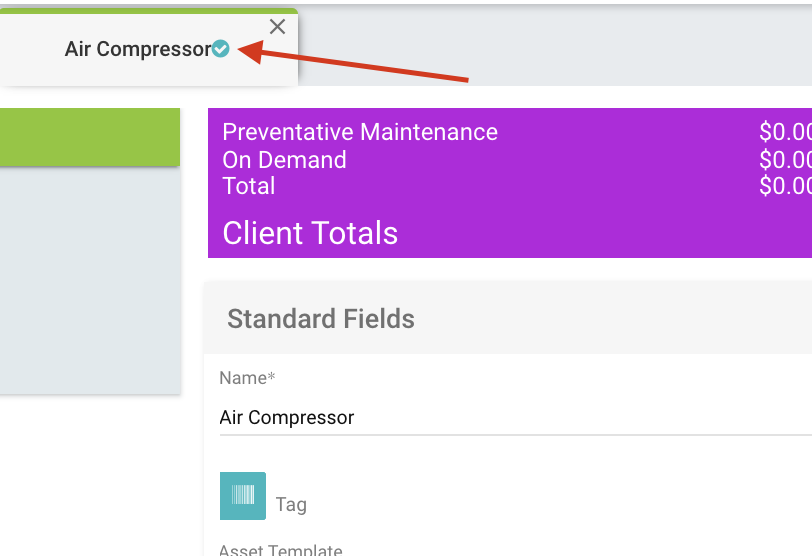Click the On Demand $0.00 amount
The image size is (812, 556).
click(784, 160)
